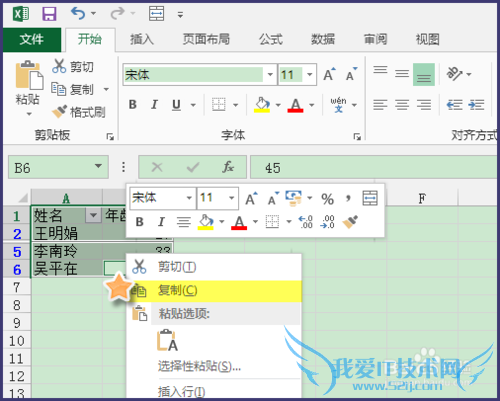The width and height of the screenshot is (500, 401).
Task: Click the paste-as-text option icon
Action: tap(167, 340)
